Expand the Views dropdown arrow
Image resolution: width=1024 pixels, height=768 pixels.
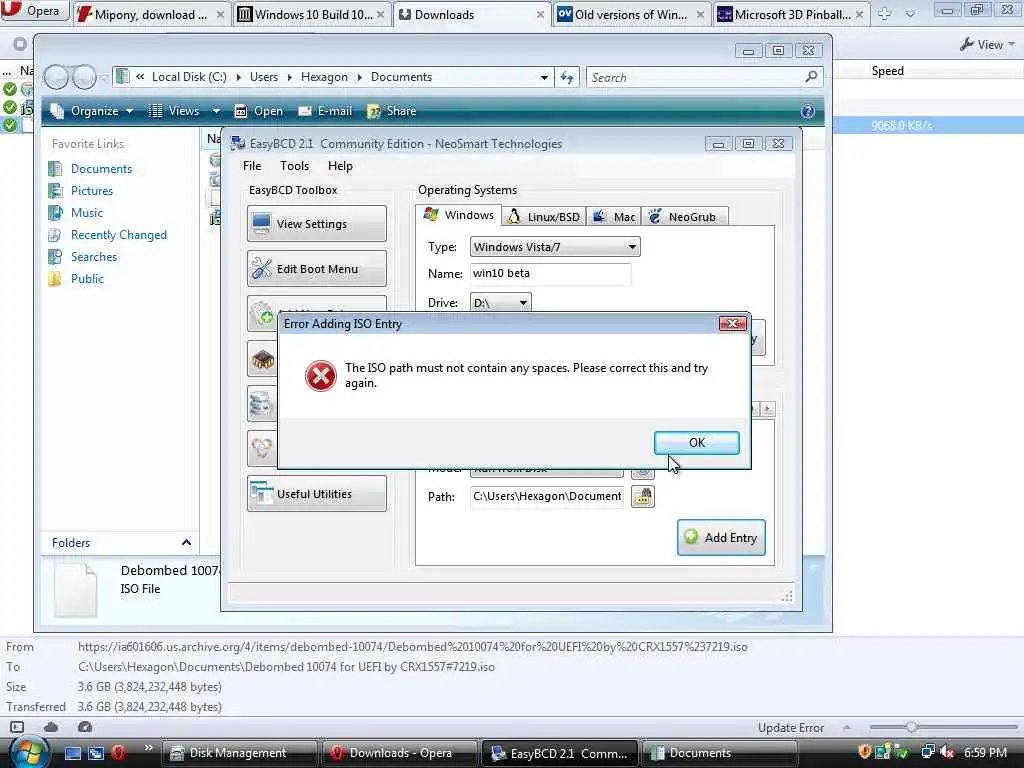tap(216, 111)
